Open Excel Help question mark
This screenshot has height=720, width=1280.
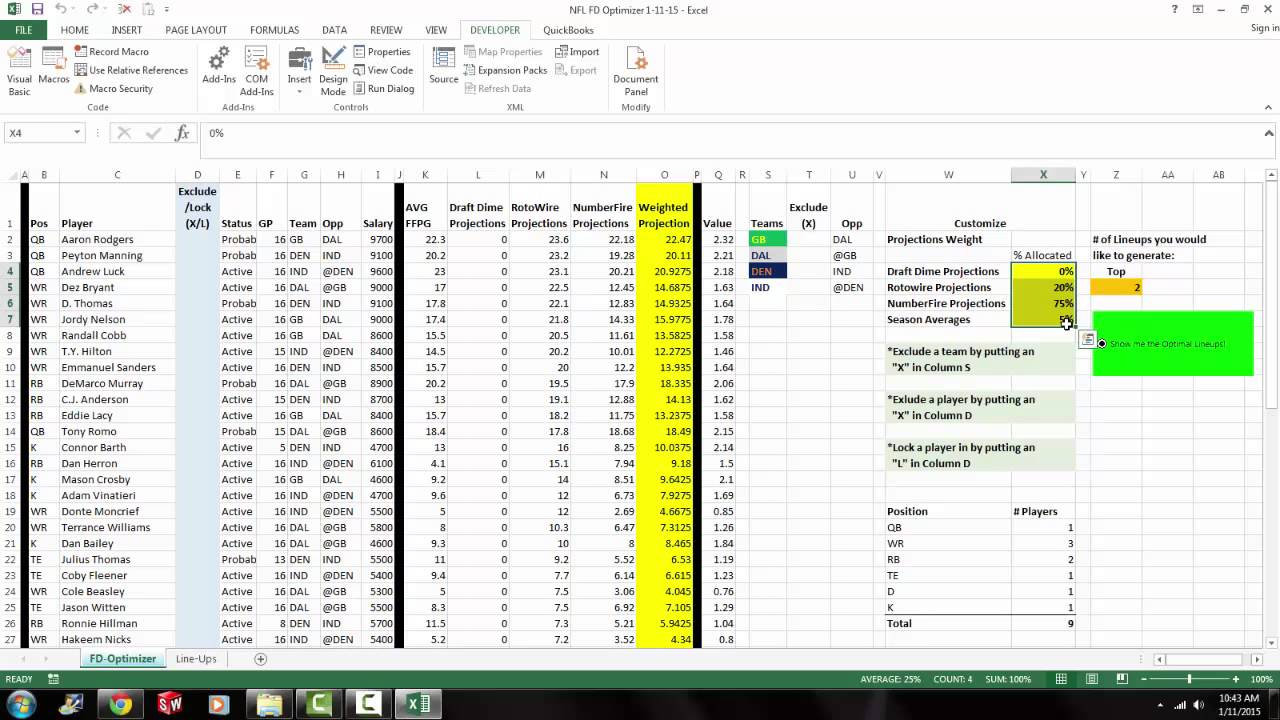tap(1175, 9)
